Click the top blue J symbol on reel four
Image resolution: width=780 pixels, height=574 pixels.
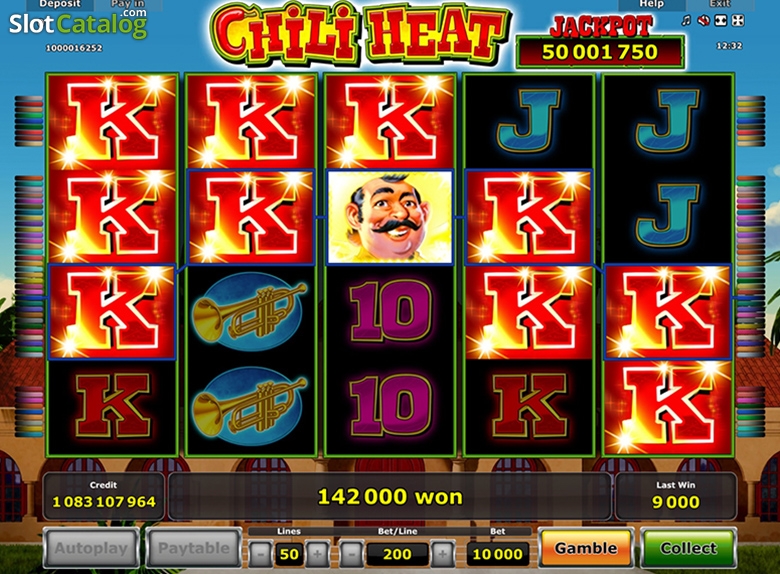point(529,121)
